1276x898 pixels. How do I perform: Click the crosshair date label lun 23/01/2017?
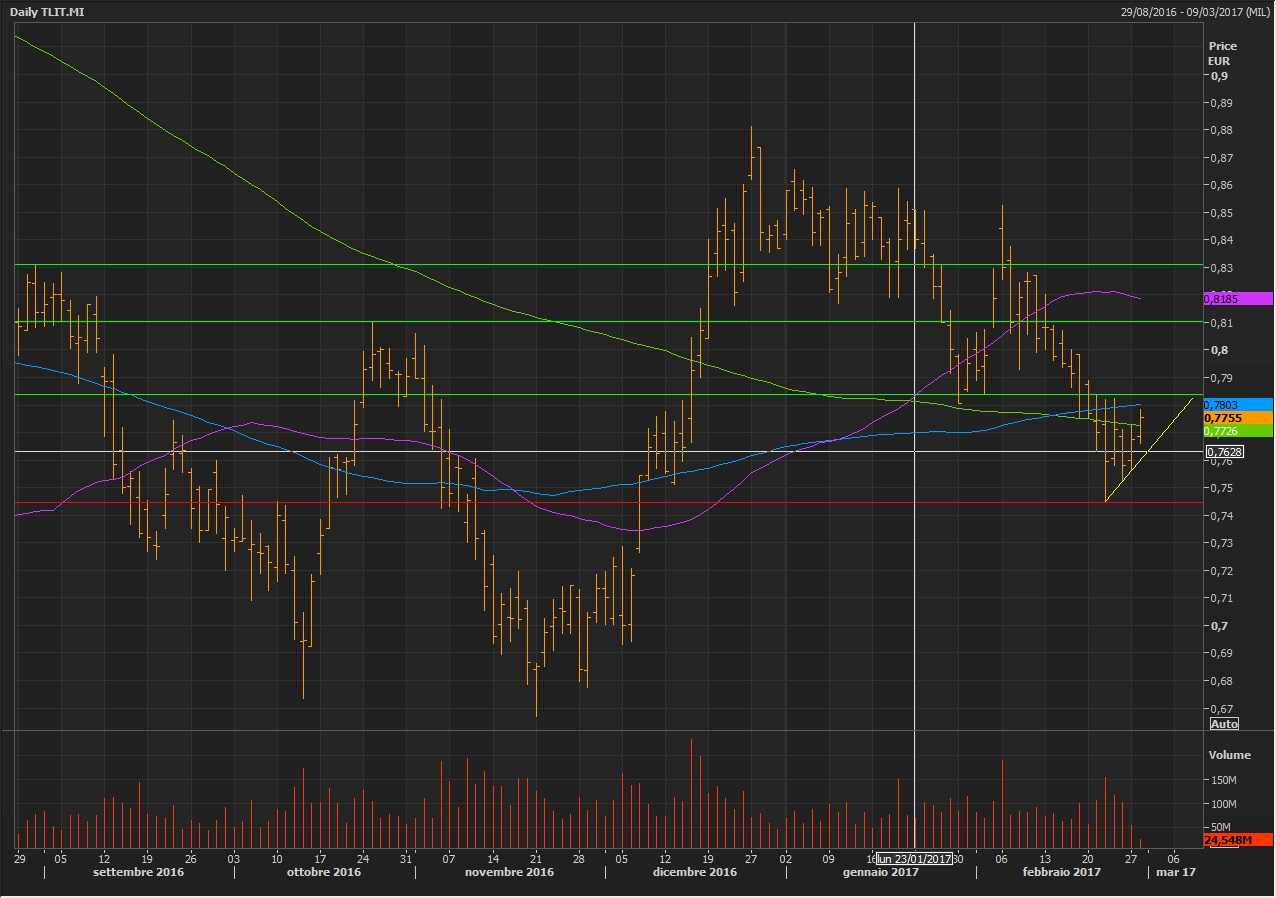click(914, 859)
